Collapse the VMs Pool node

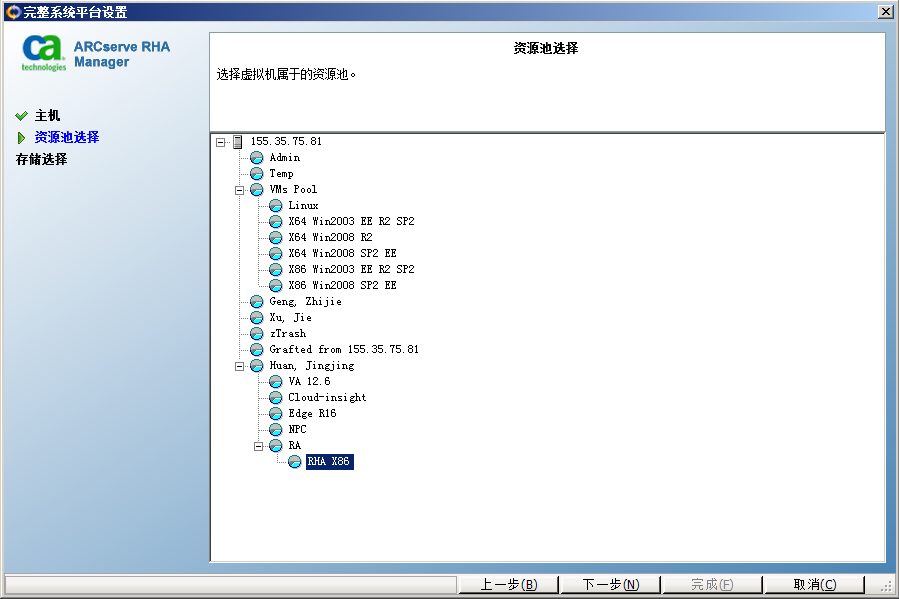pyautogui.click(x=240, y=190)
